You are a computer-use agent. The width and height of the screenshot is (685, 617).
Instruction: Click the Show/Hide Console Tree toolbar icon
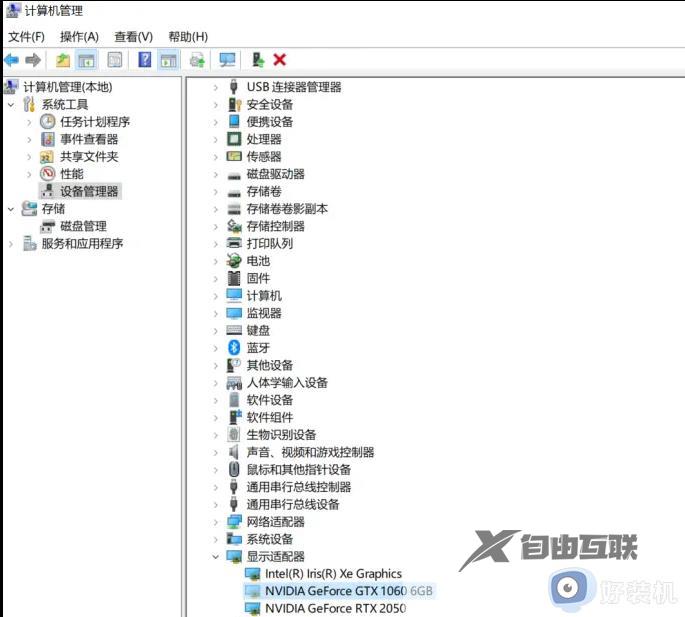[86, 60]
